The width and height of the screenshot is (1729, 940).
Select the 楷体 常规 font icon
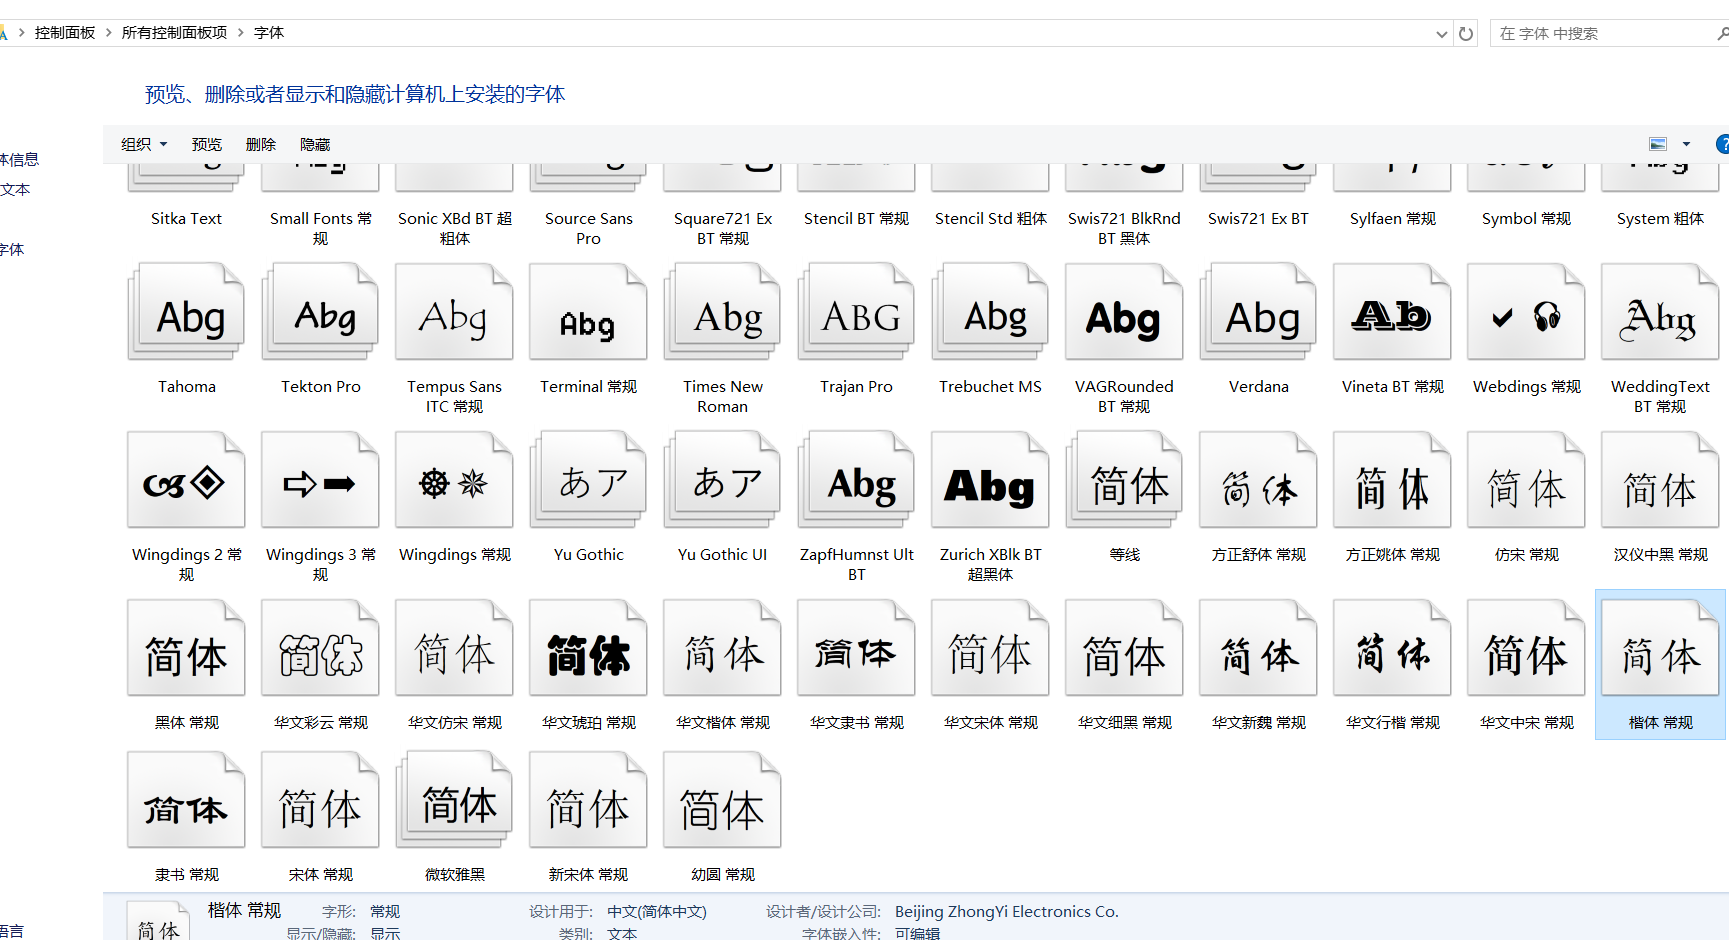pyautogui.click(x=1660, y=648)
